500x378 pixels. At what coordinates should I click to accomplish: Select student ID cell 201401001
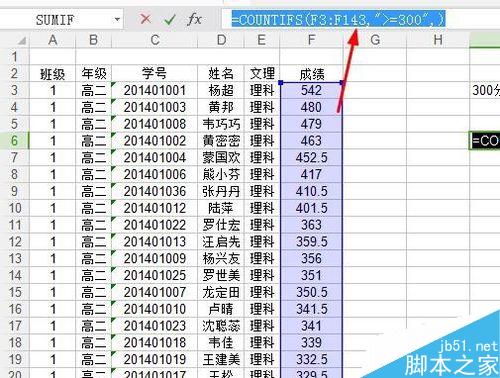154,90
